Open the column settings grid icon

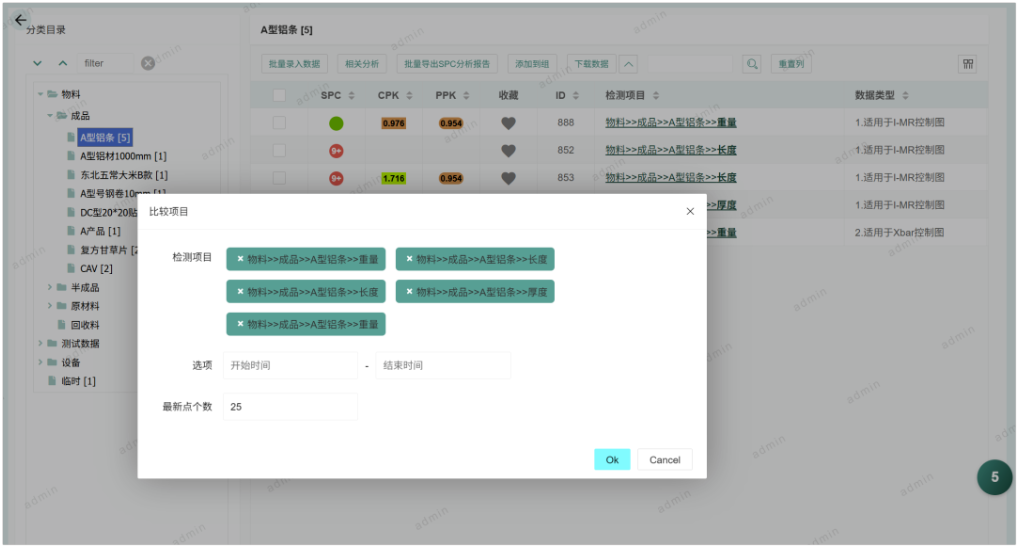tap(967, 64)
